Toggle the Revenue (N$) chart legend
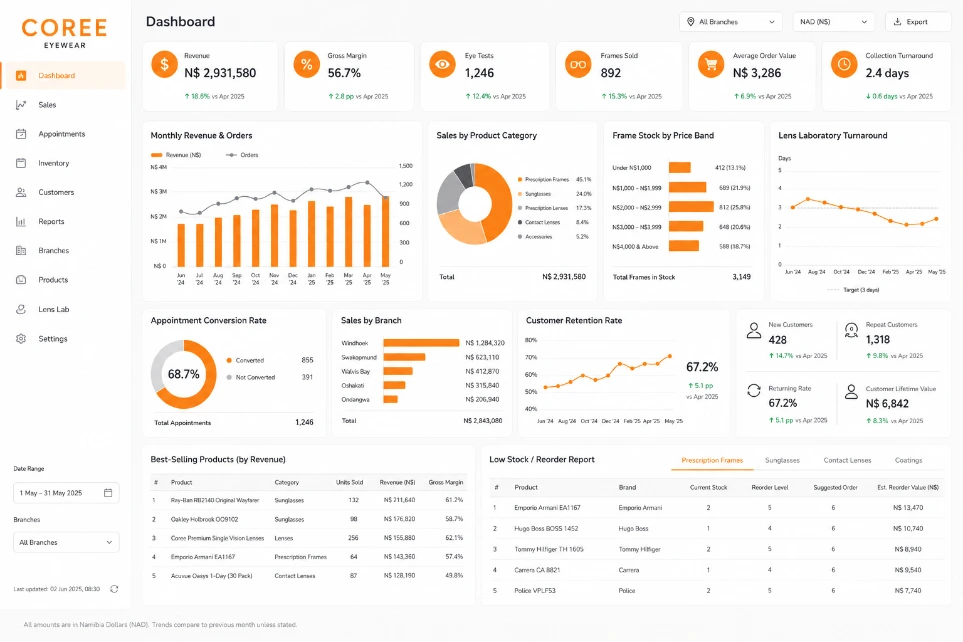Viewport: 963px width, 642px height. (x=176, y=155)
